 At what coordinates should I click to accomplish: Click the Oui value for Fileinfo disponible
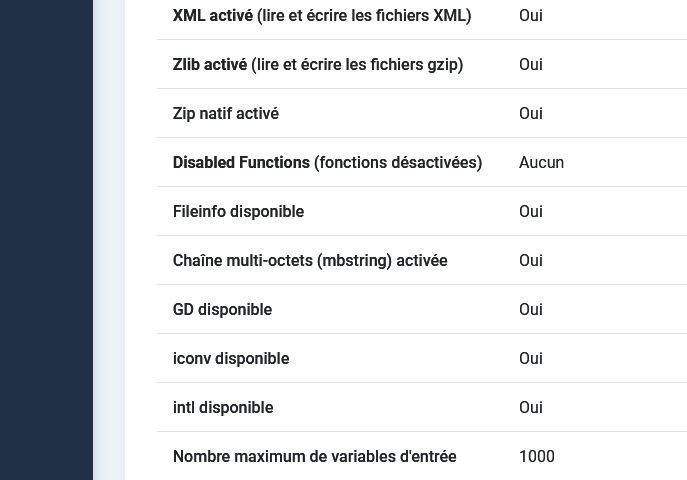pyautogui.click(x=531, y=212)
